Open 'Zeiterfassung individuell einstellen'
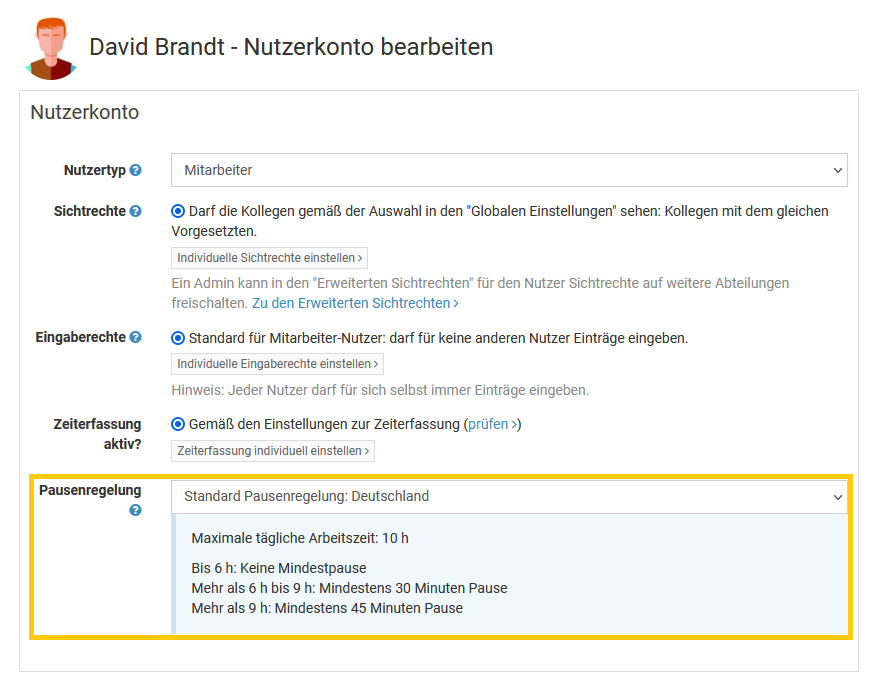Image resolution: width=876 pixels, height=690 pixels. click(273, 451)
